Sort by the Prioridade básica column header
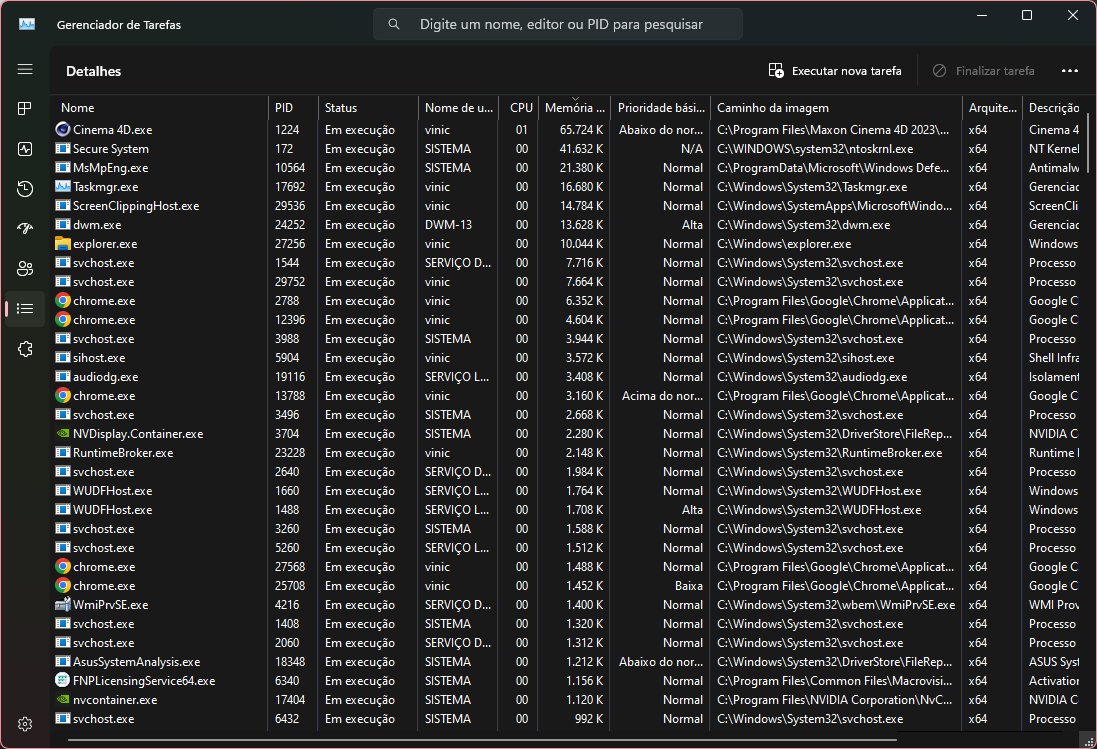This screenshot has height=749, width=1097. pos(661,108)
